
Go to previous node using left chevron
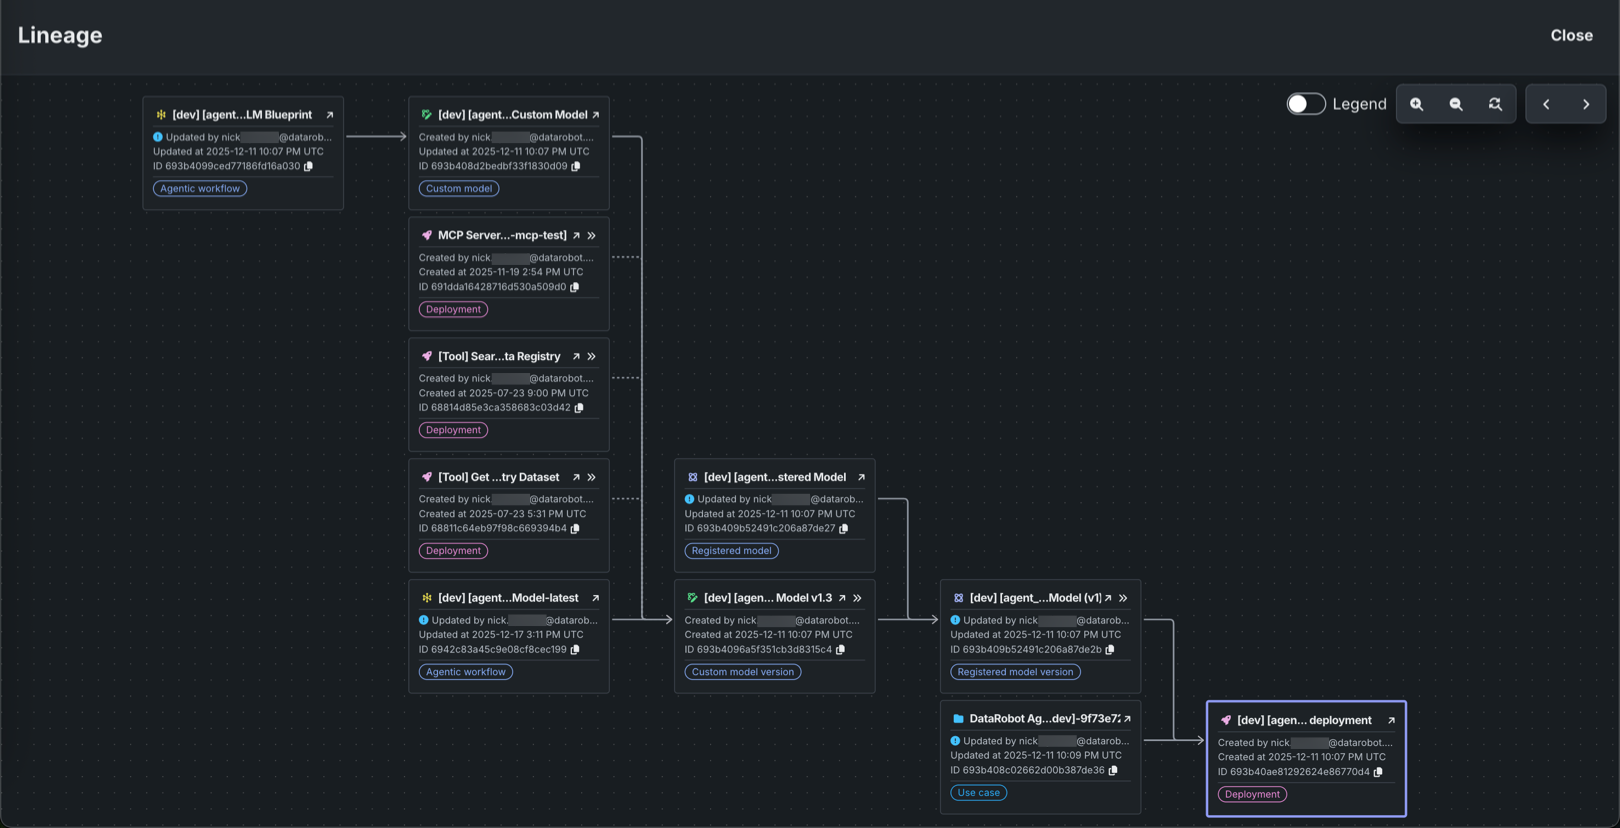click(1546, 104)
